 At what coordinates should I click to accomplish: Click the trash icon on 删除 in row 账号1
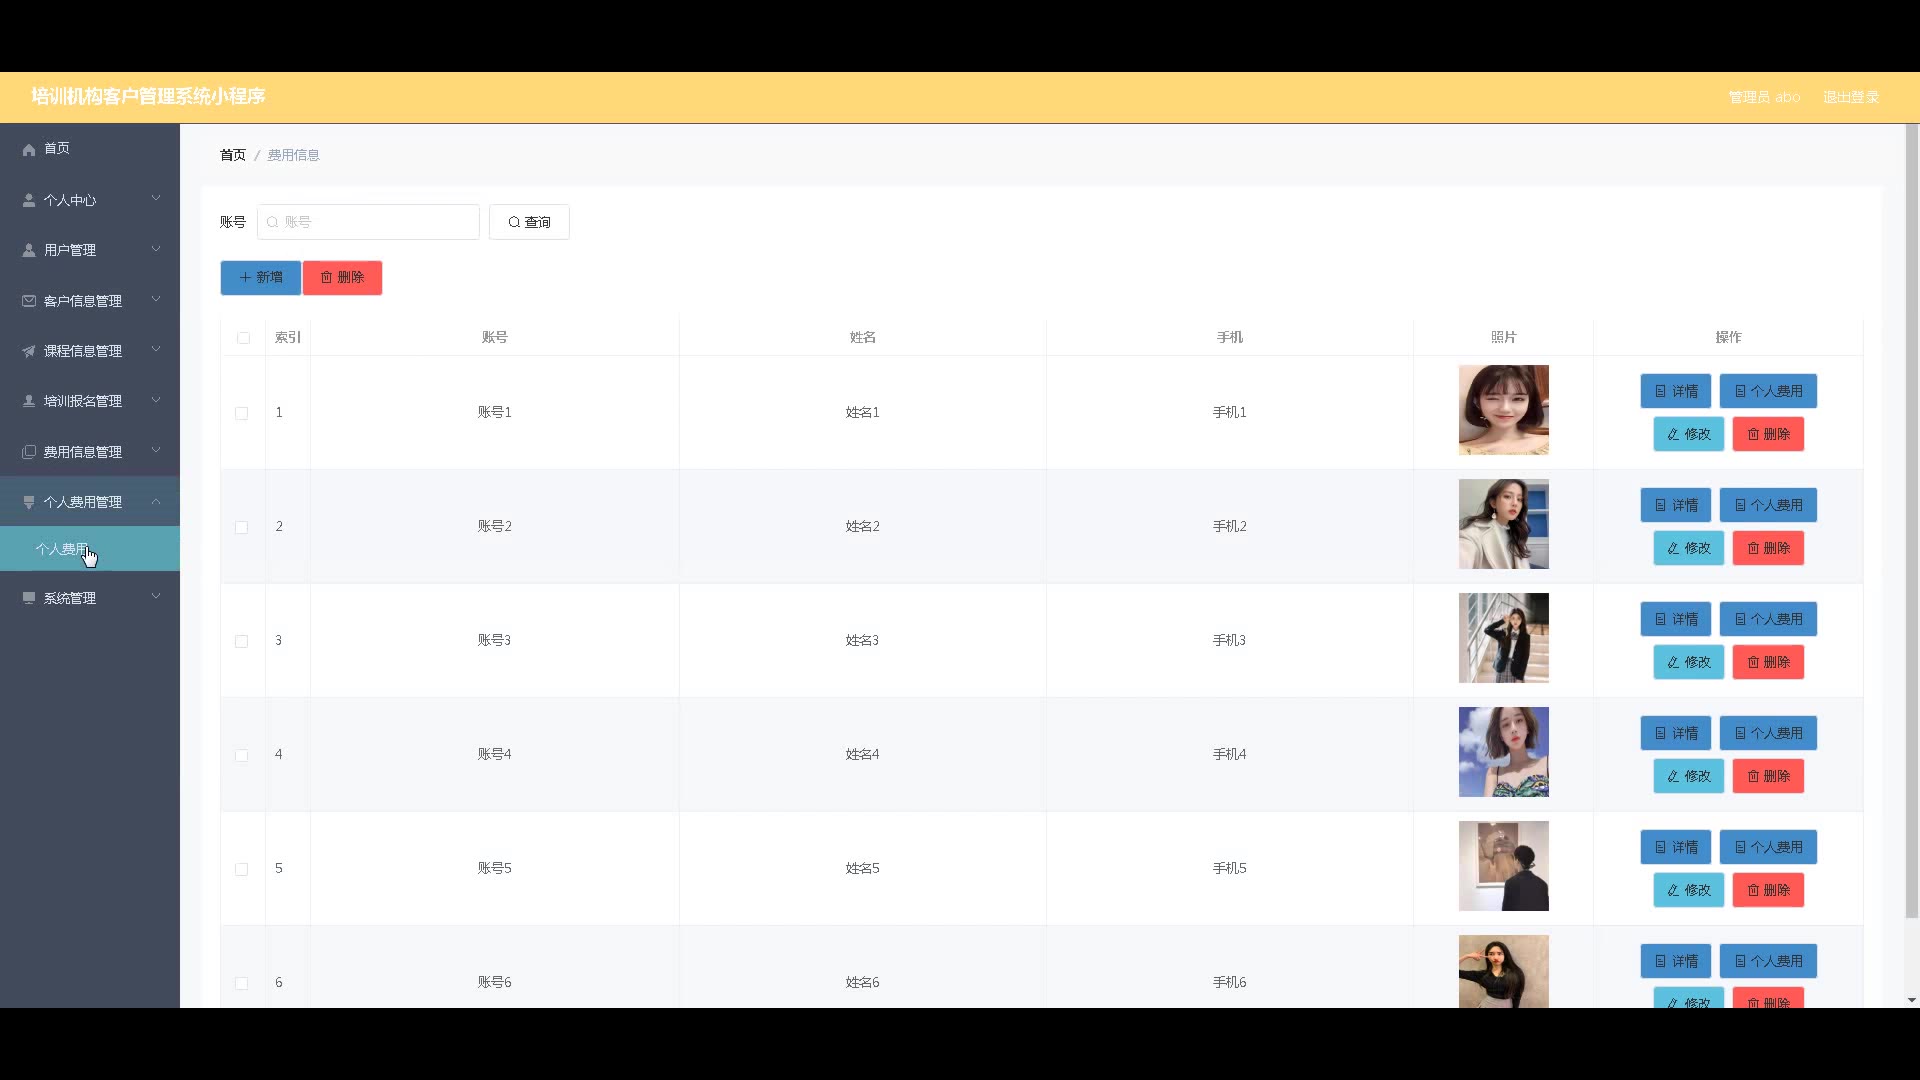point(1753,434)
